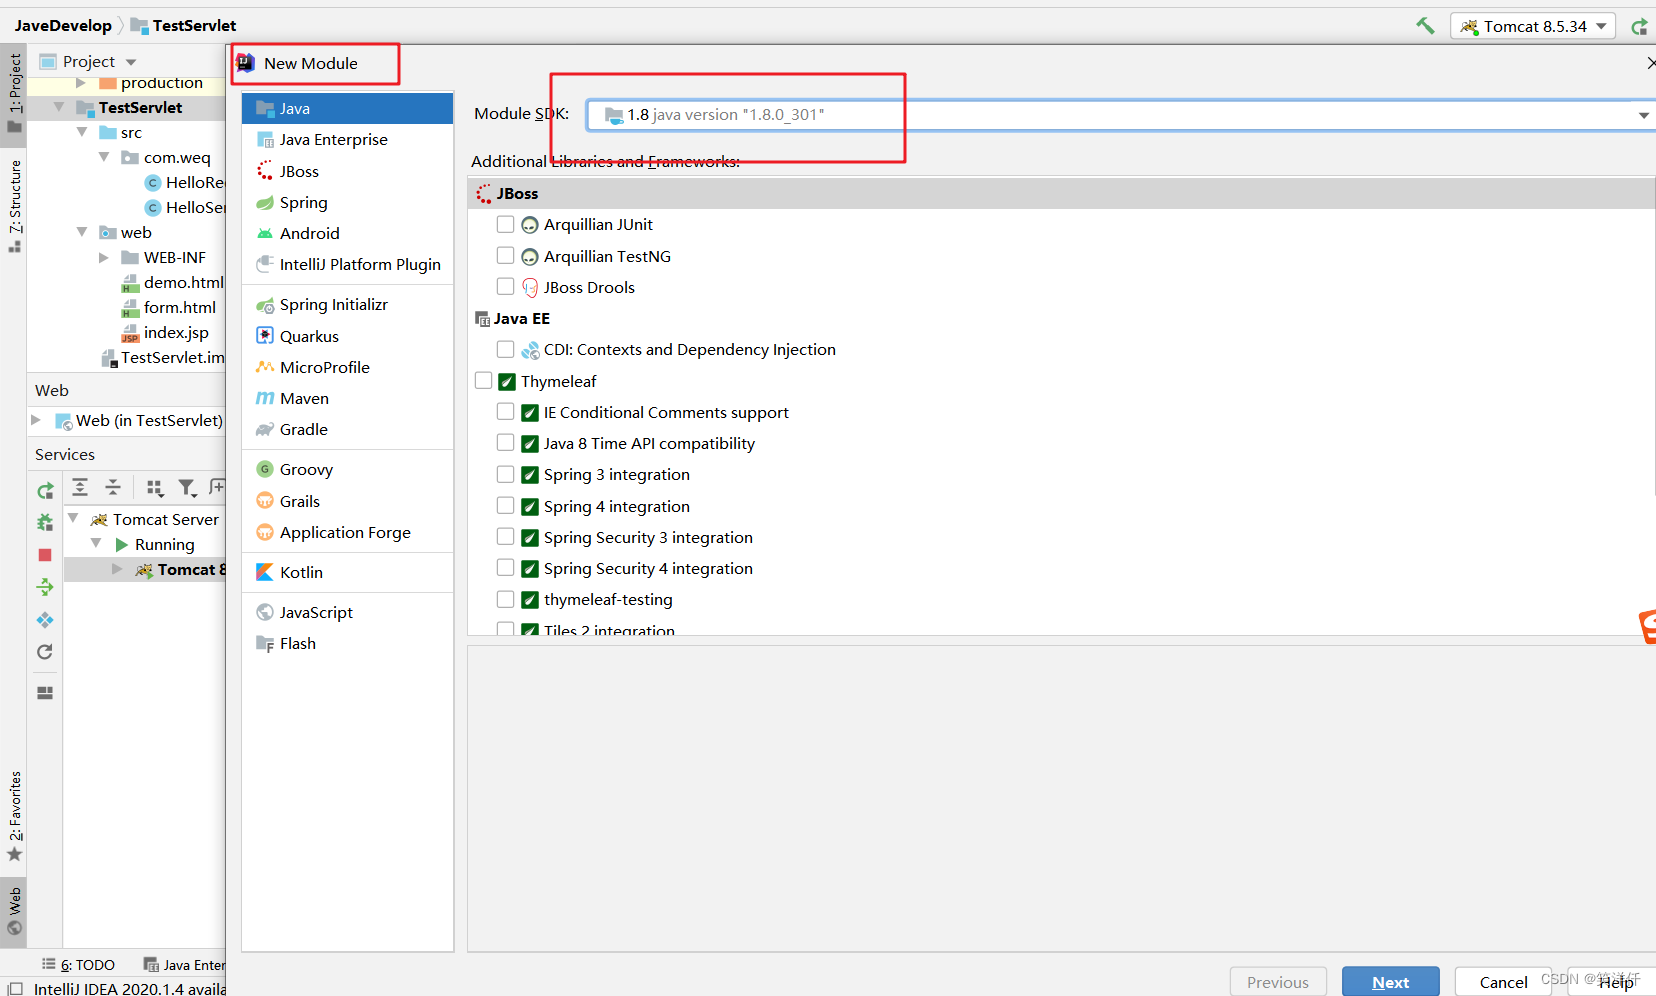Enable Spring 3 integration checkbox
Image resolution: width=1656 pixels, height=996 pixels.
pos(505,474)
